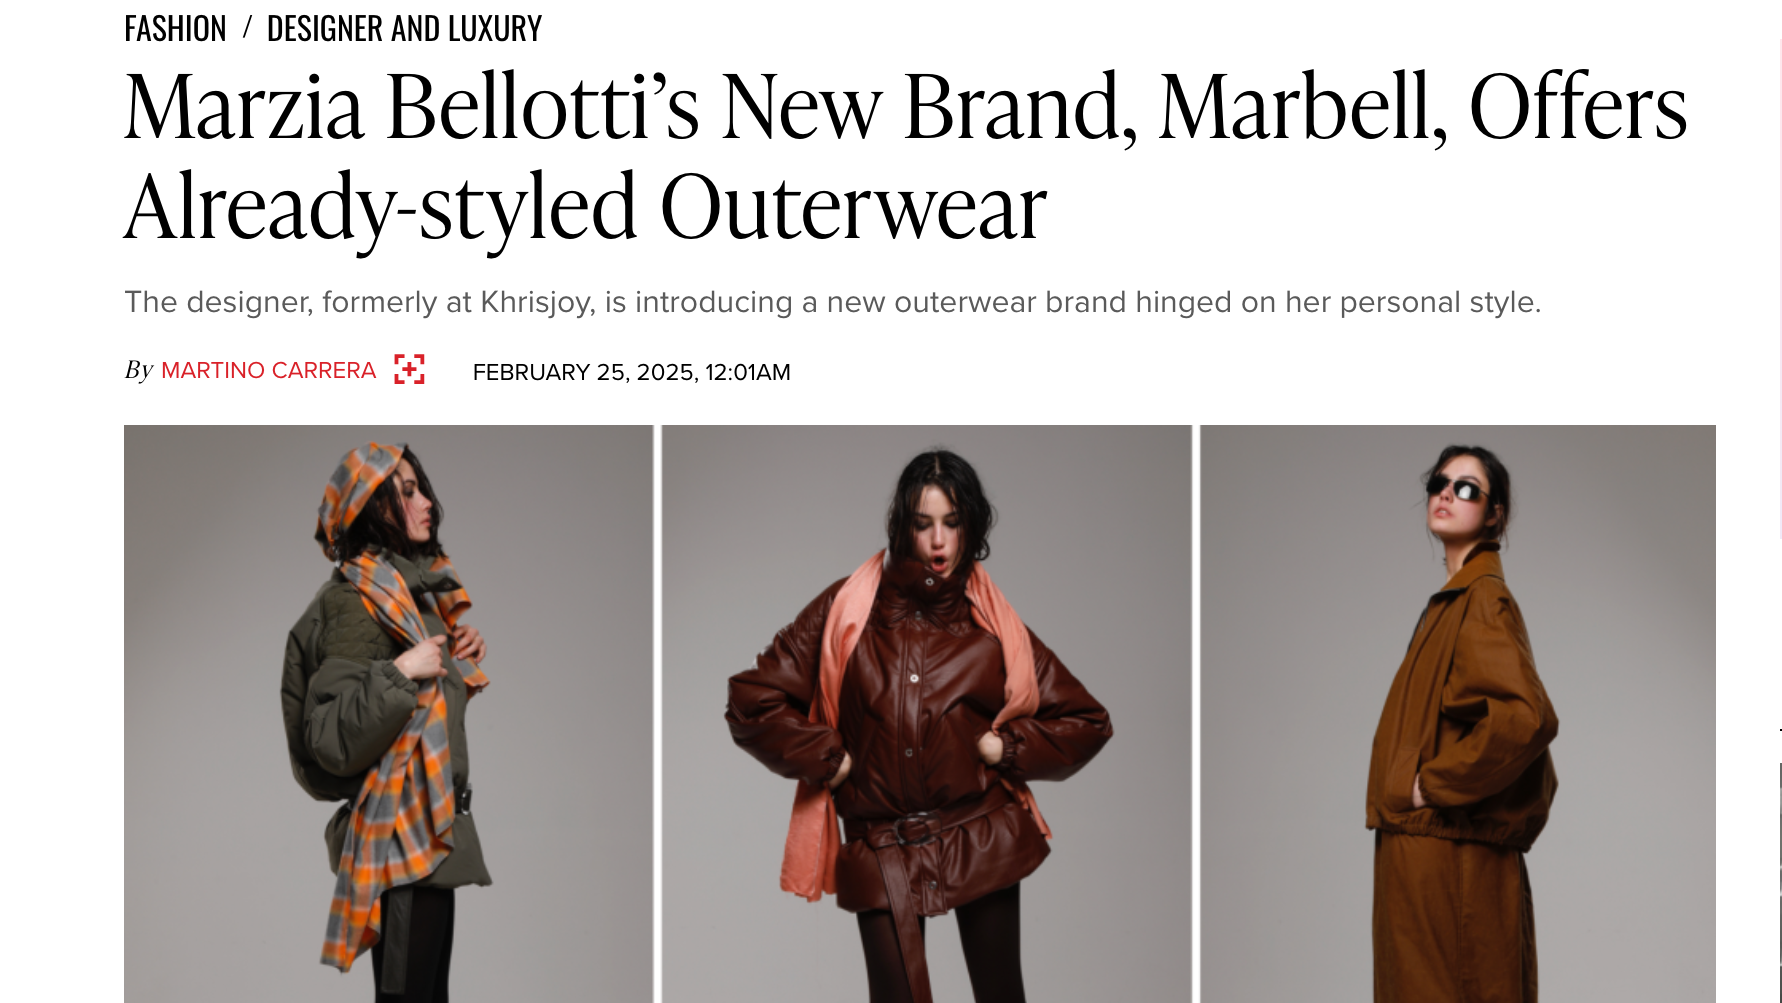Open photo of brown jacket with sunglasses
The image size is (1782, 1003).
(1458, 714)
